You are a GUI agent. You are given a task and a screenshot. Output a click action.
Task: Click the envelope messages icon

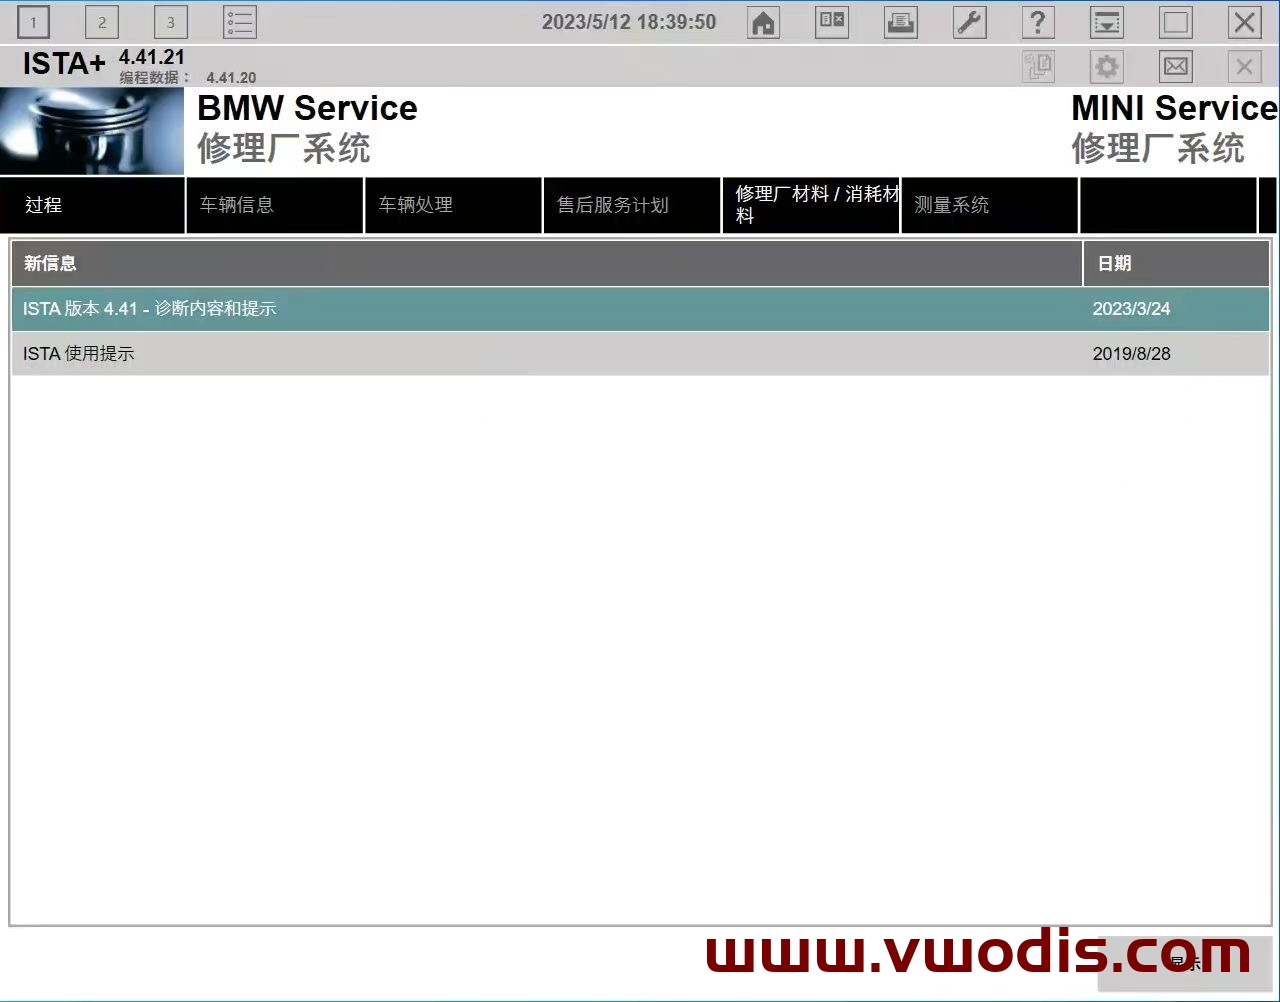tap(1175, 66)
